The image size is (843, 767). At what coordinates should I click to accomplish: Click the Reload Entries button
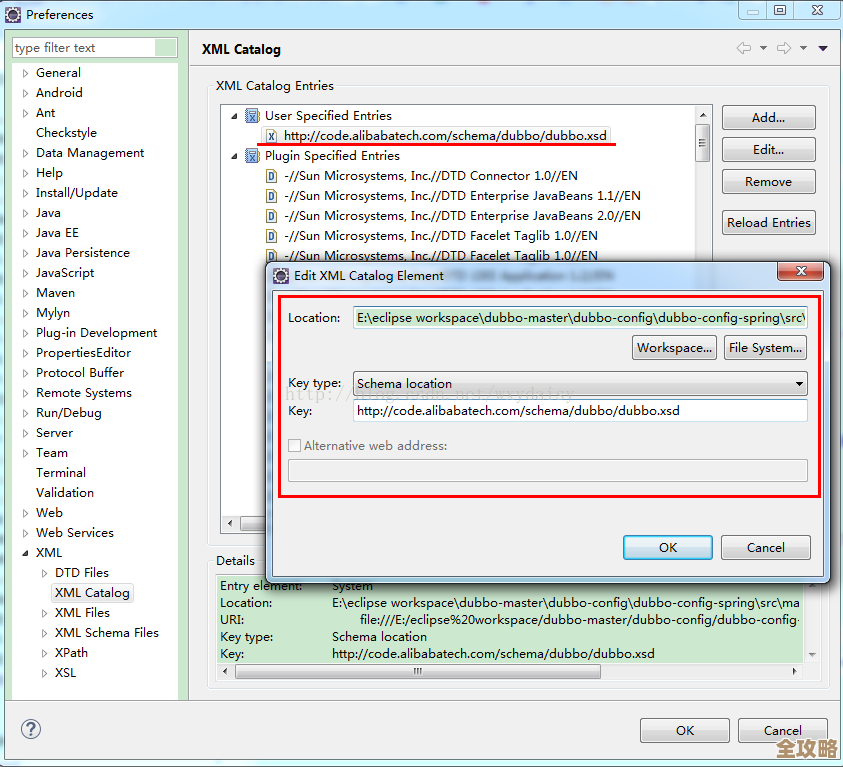768,222
